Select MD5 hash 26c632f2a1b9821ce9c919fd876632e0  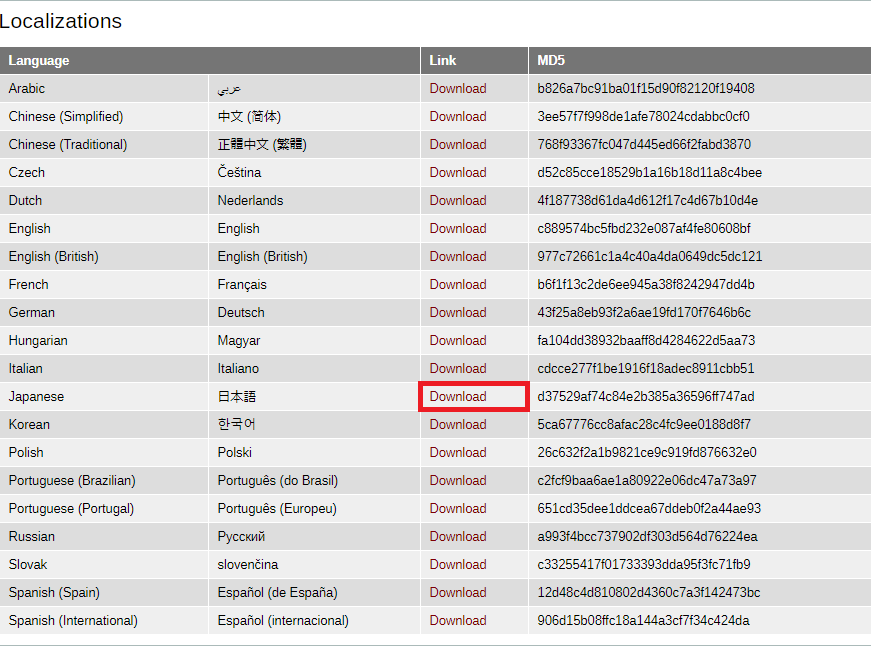click(x=647, y=452)
